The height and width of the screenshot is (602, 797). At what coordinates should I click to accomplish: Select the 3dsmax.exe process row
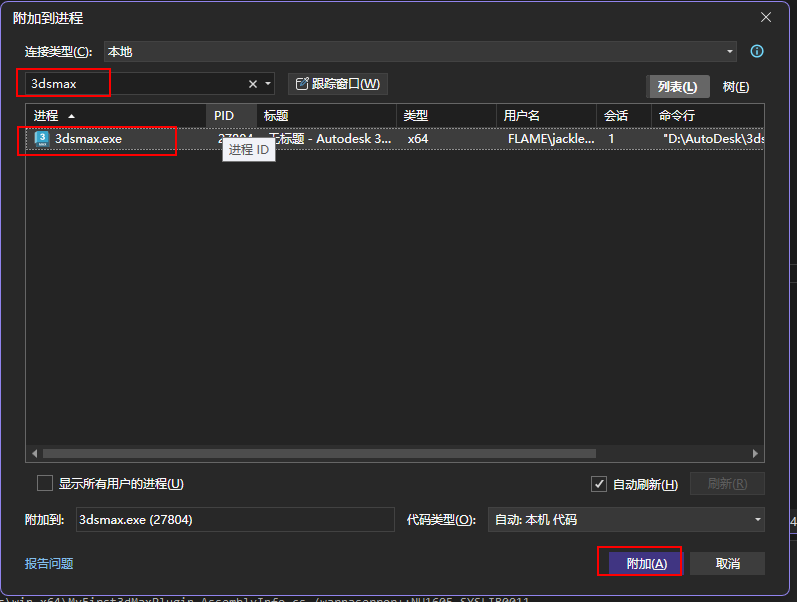(395, 139)
